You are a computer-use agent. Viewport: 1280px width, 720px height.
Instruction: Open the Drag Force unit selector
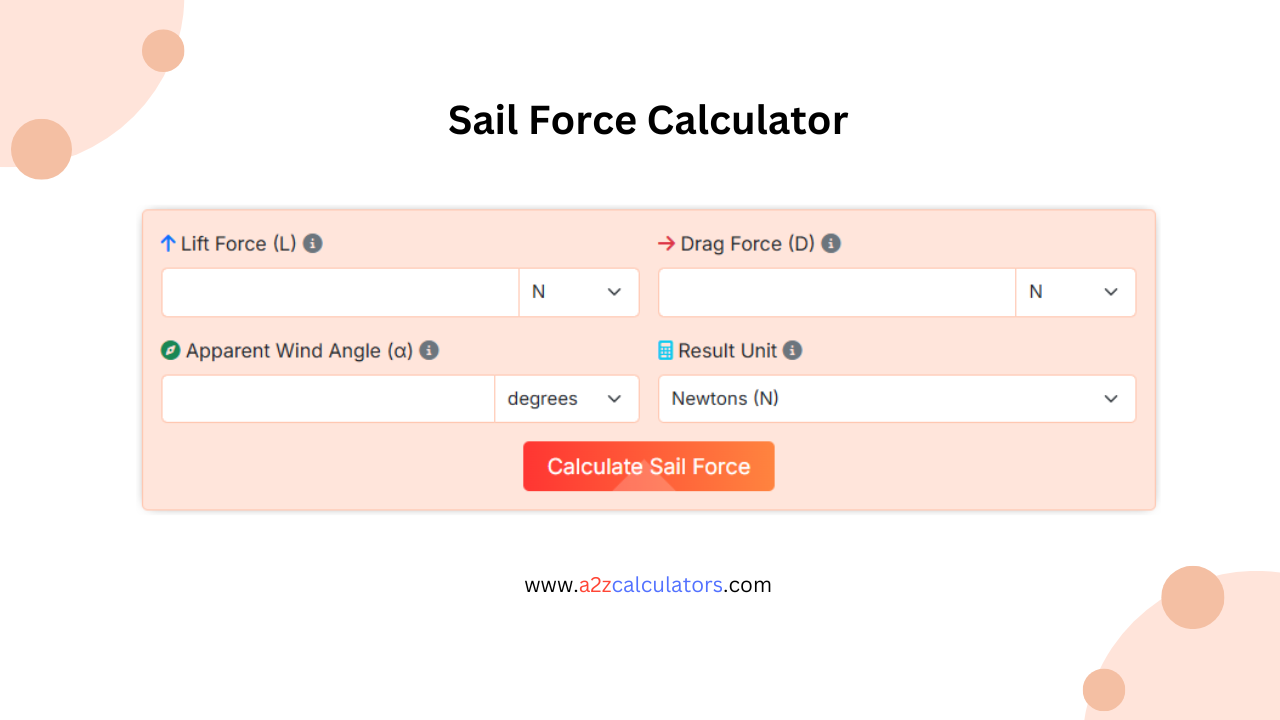[1076, 292]
